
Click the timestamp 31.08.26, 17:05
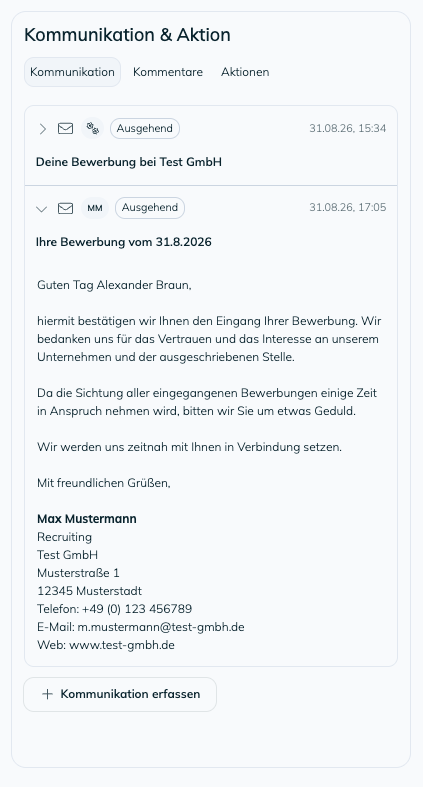click(347, 208)
